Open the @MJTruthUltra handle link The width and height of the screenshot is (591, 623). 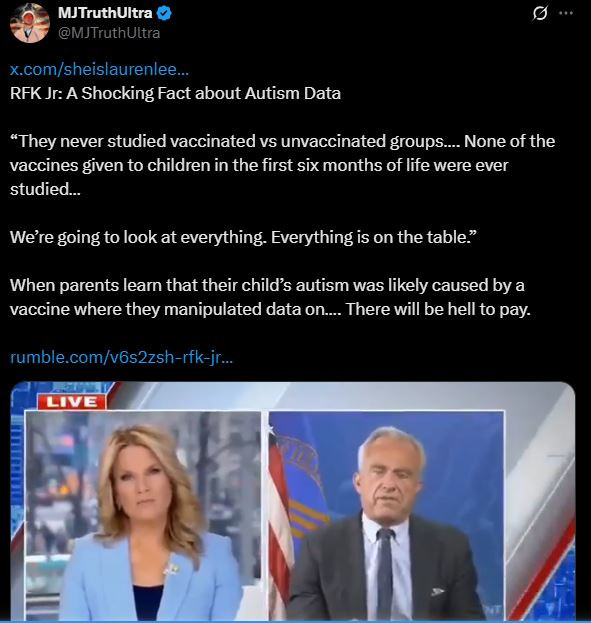(109, 33)
